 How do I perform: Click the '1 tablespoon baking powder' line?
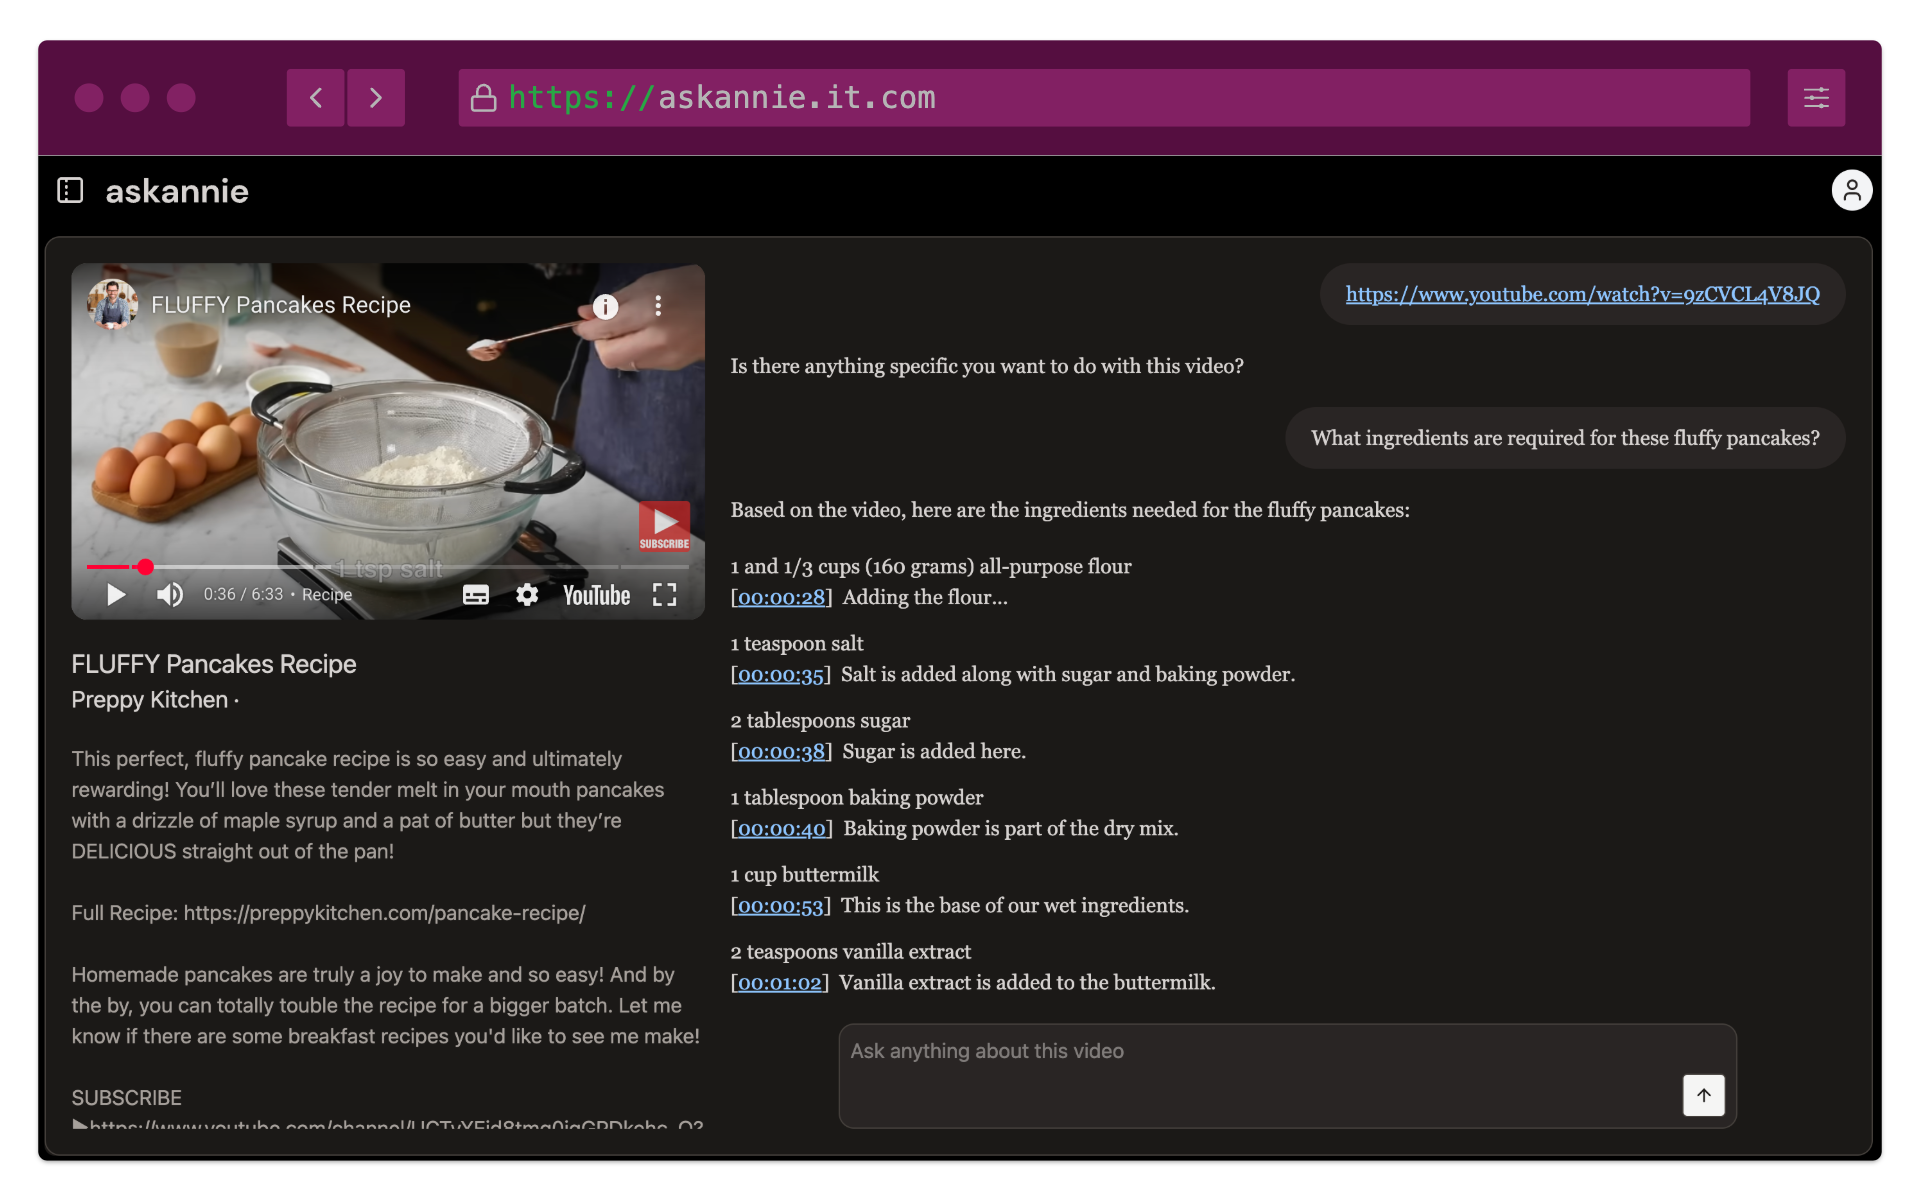pyautogui.click(x=856, y=797)
